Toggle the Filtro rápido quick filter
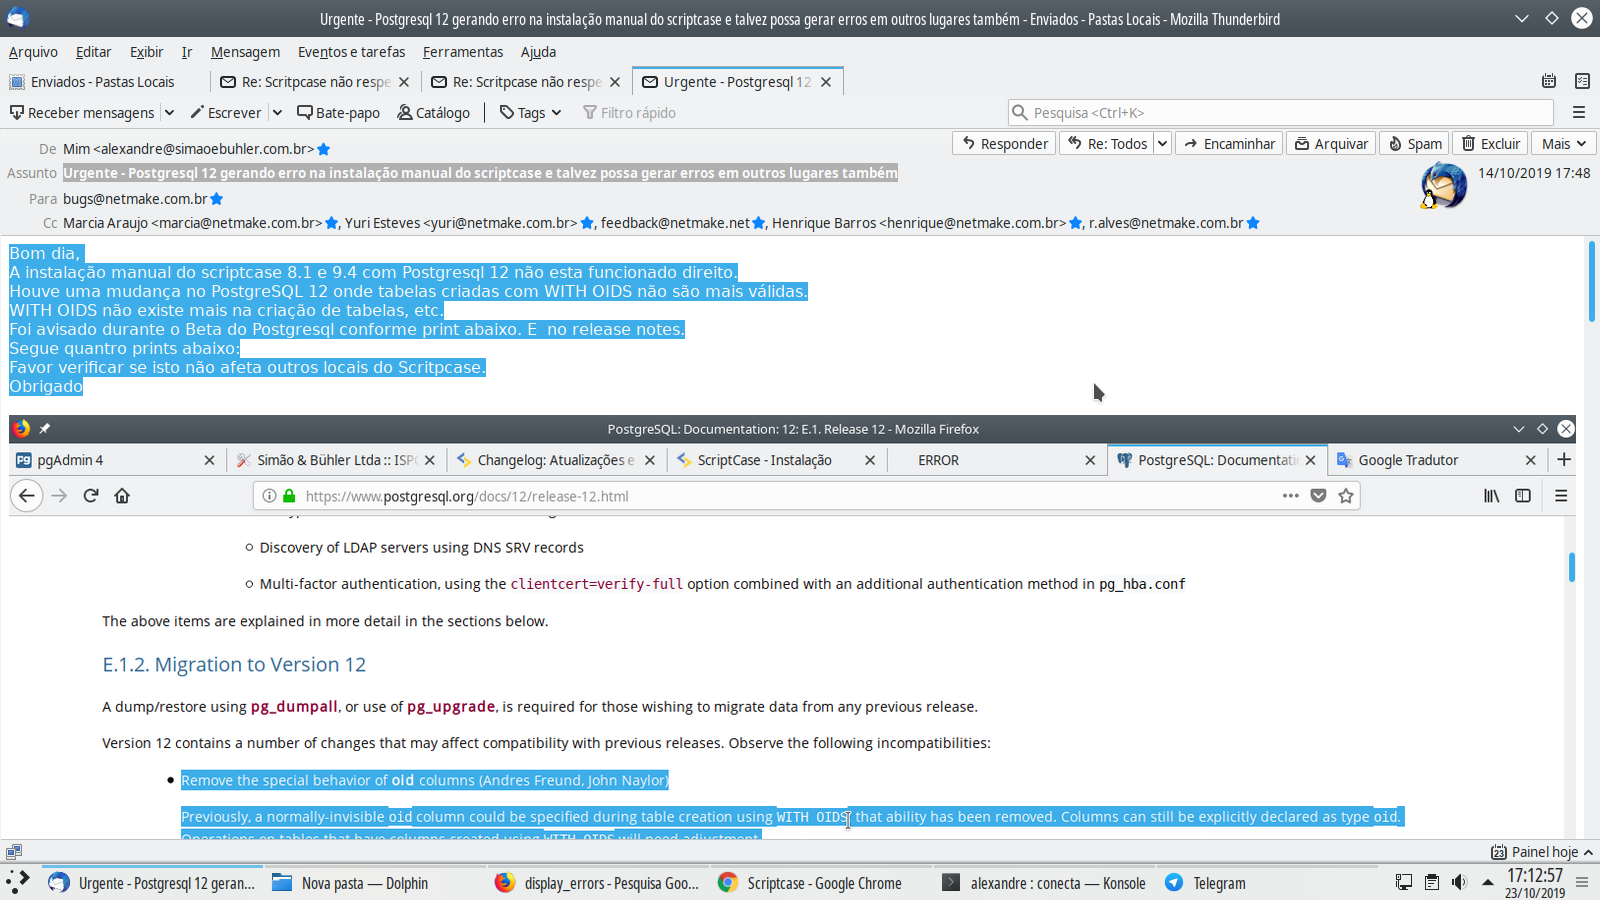The width and height of the screenshot is (1600, 900). [x=629, y=113]
